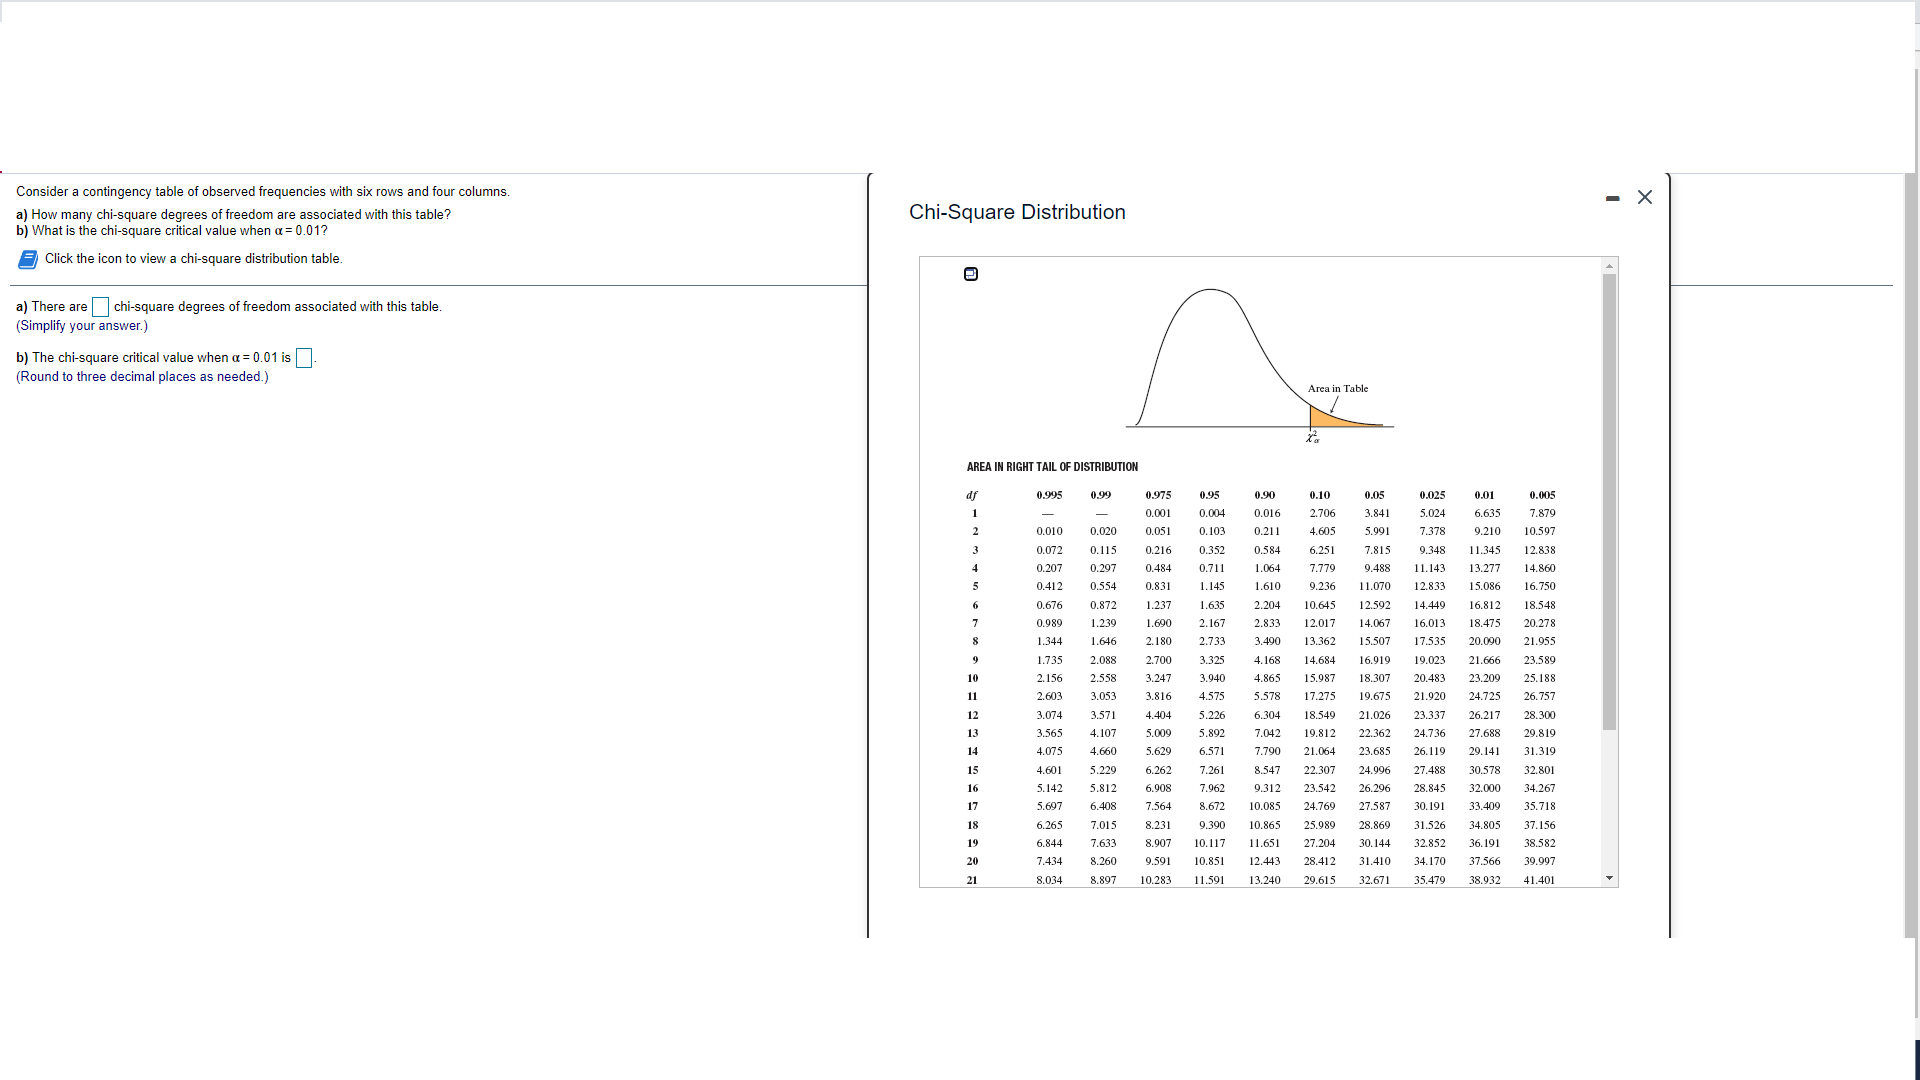Click the critical value answer box
The height and width of the screenshot is (1080, 1920).
(304, 358)
